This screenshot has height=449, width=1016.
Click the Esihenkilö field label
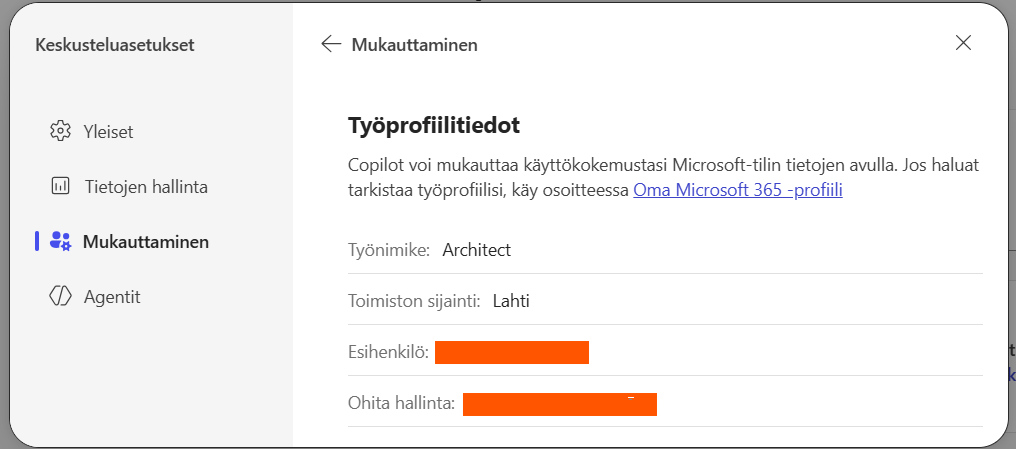click(x=388, y=352)
